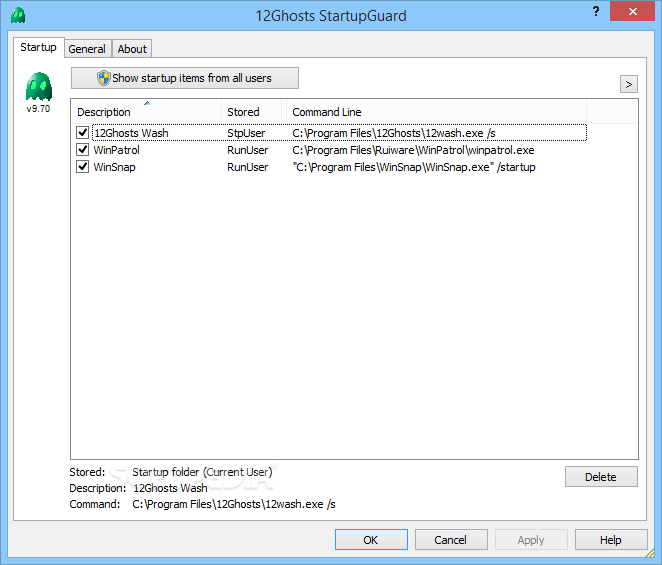
Task: Click Show startup items from all users
Action: (x=185, y=78)
